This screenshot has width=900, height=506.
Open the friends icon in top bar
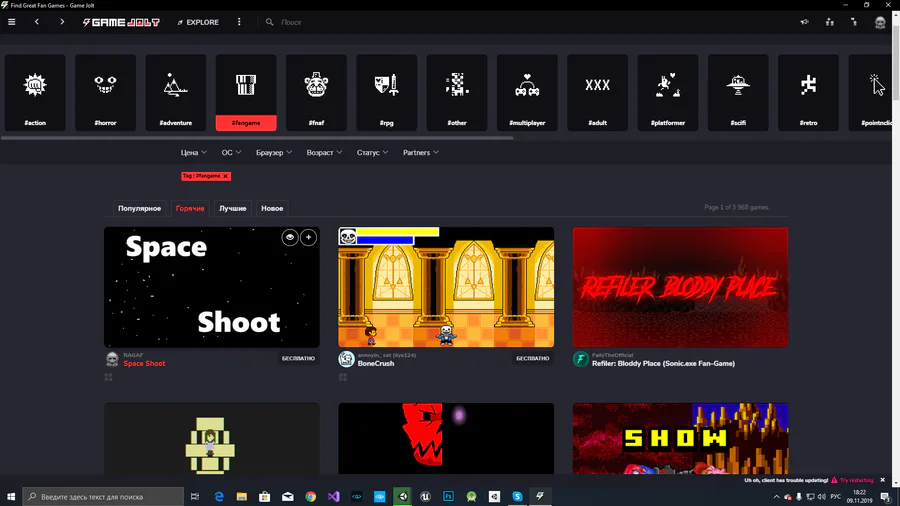pos(830,22)
